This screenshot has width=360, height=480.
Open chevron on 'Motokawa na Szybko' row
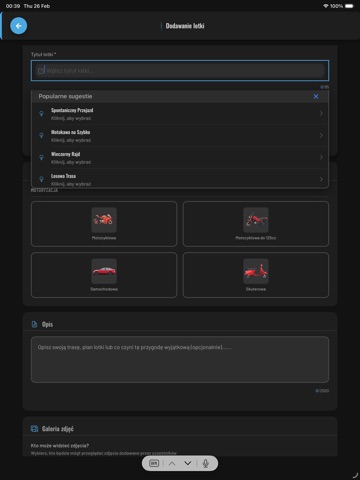click(x=321, y=136)
